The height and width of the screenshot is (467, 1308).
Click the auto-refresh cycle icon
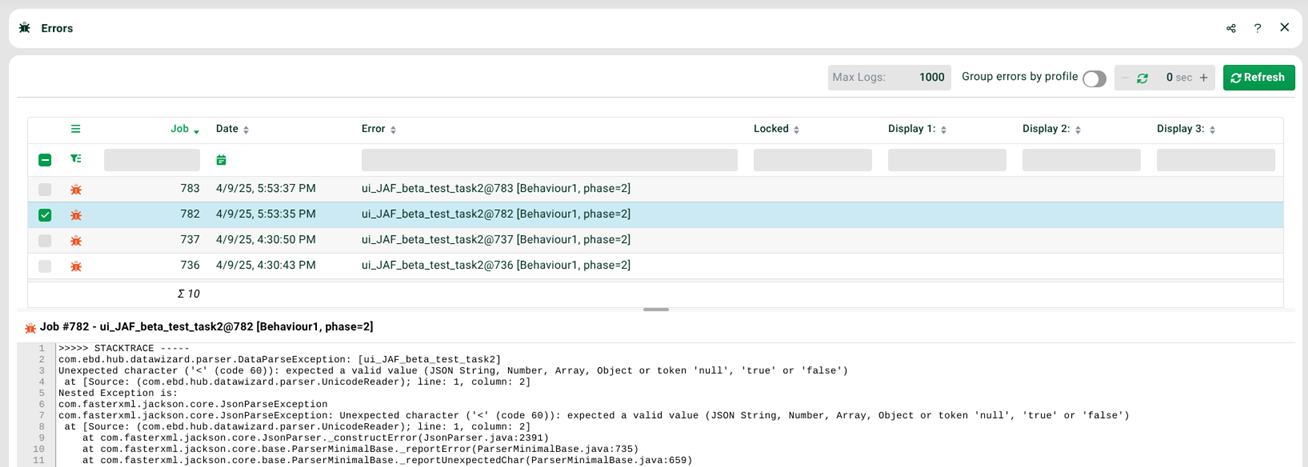pos(1142,78)
